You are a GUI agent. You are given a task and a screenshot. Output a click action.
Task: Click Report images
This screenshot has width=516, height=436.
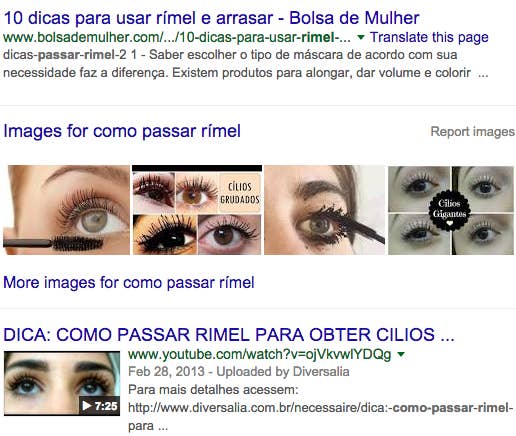(x=473, y=131)
